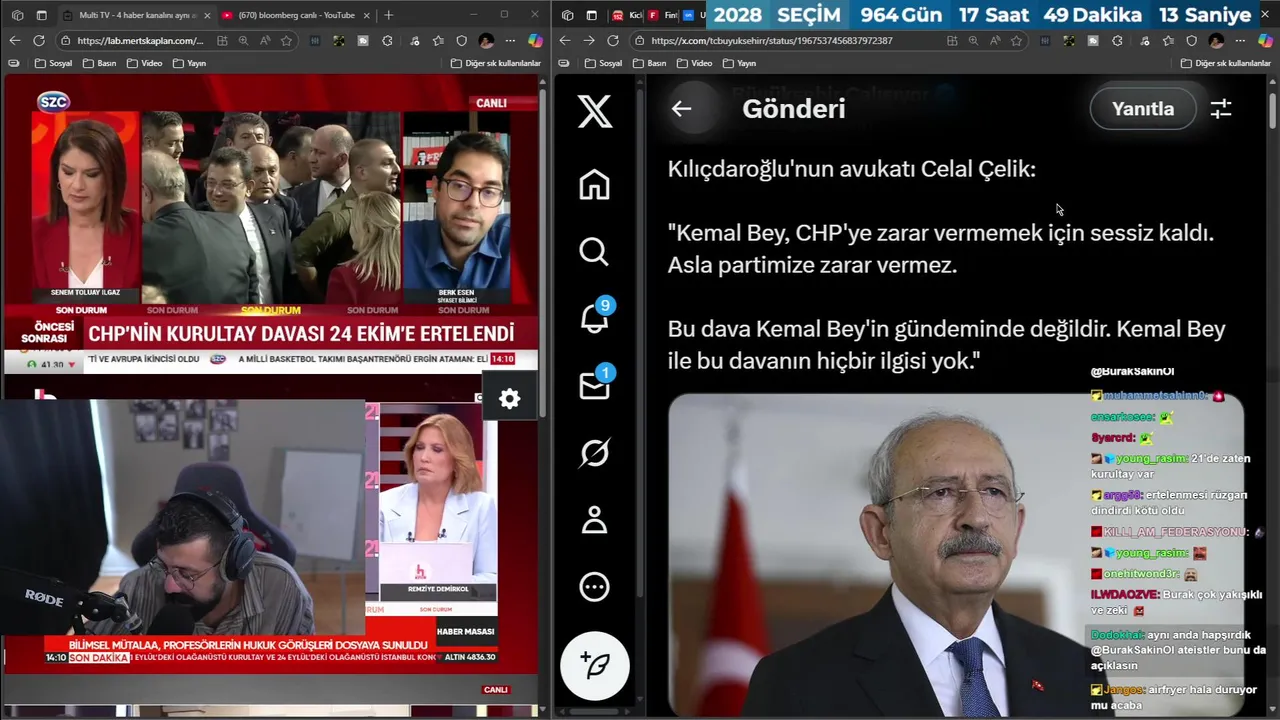Refresh the left browser window page

[38, 41]
